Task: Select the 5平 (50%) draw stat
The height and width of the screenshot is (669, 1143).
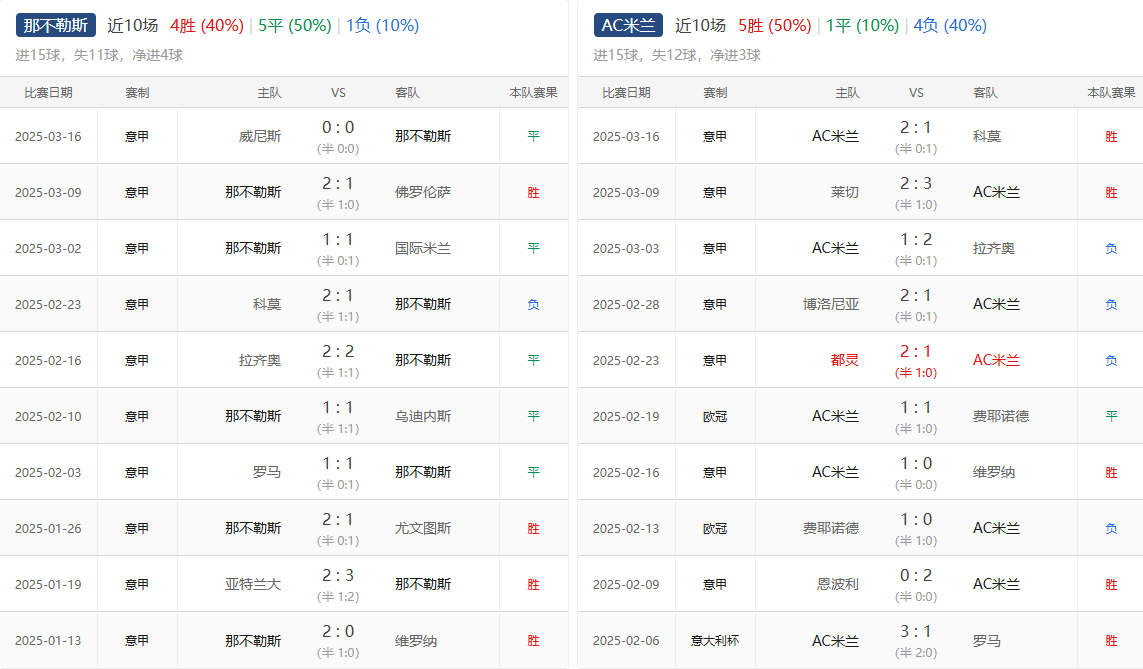Action: pos(295,26)
